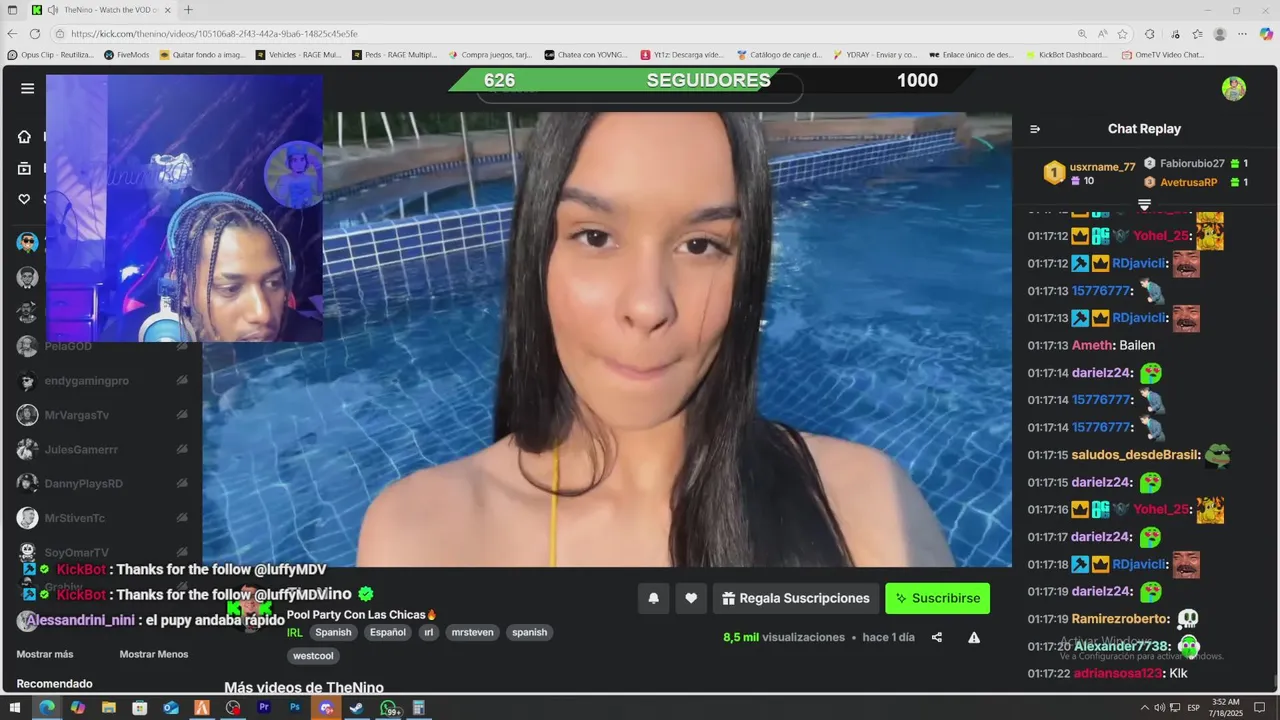Click gifter AvetrusaRP in leaderboard

pos(1189,182)
